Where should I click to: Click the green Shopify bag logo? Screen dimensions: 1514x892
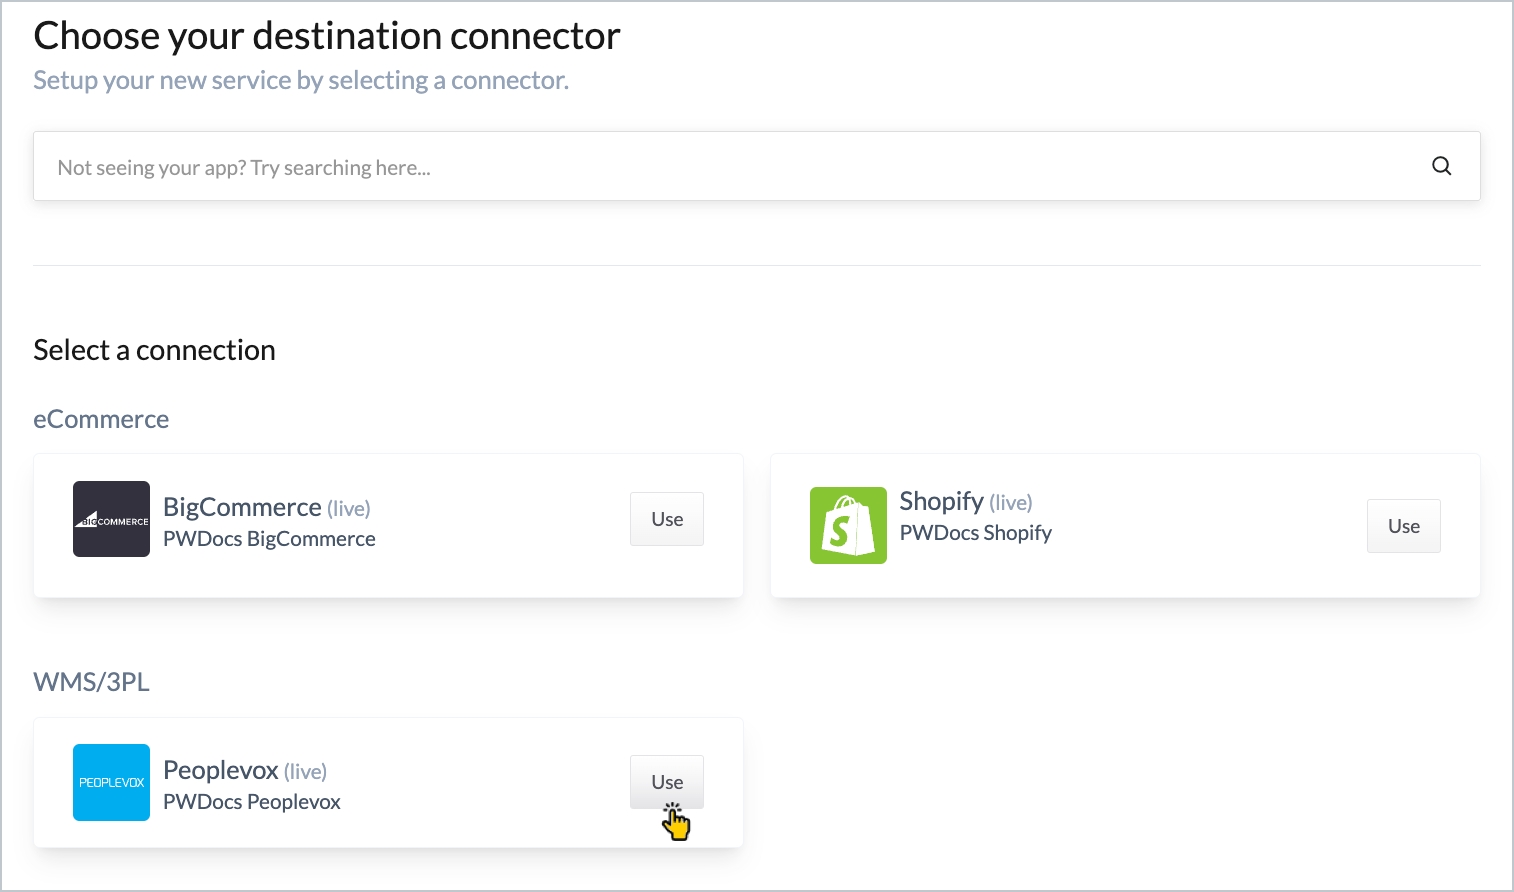click(x=848, y=526)
